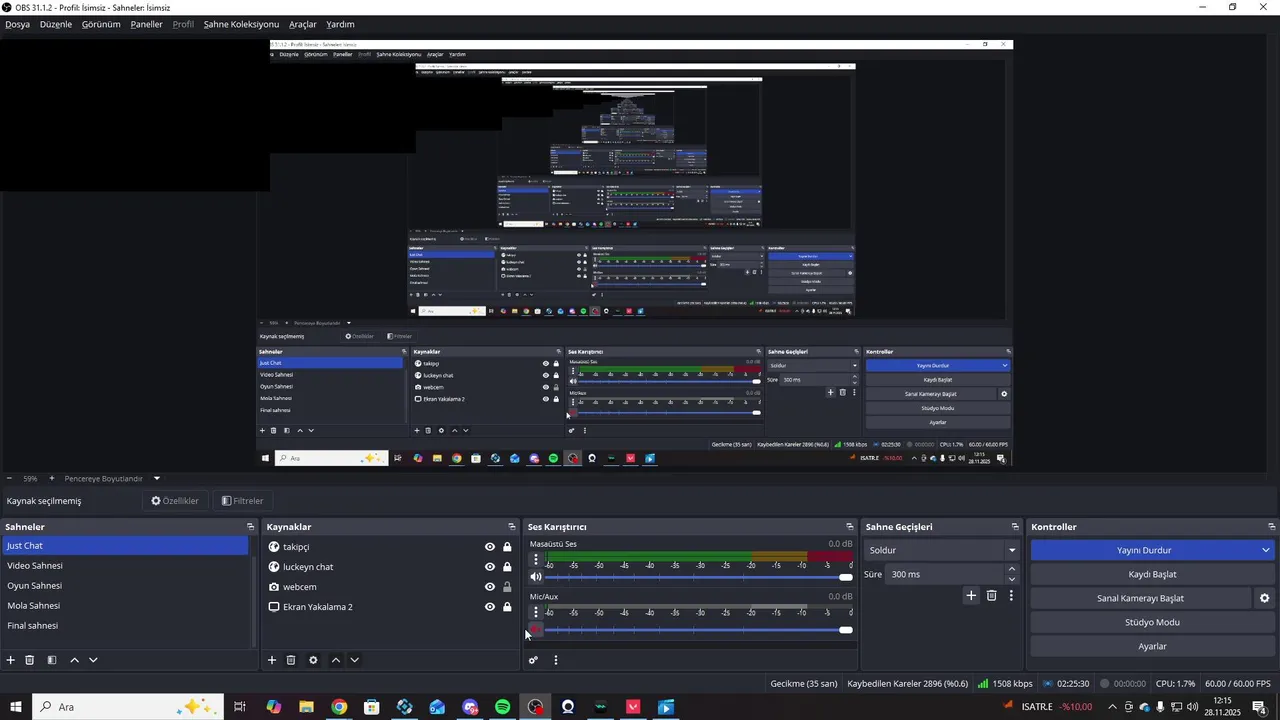Open virtual camera settings gear icon
The height and width of the screenshot is (720, 1280).
coord(1265,598)
